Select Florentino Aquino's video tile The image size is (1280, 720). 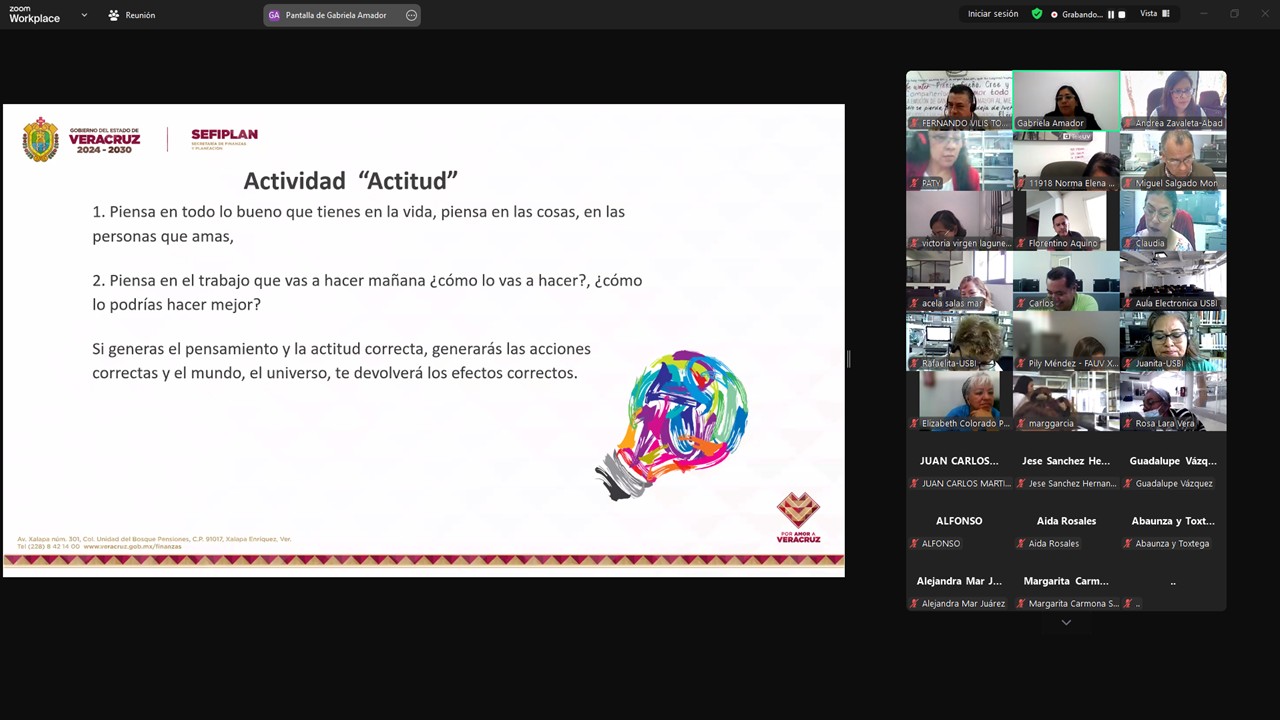pyautogui.click(x=1066, y=220)
